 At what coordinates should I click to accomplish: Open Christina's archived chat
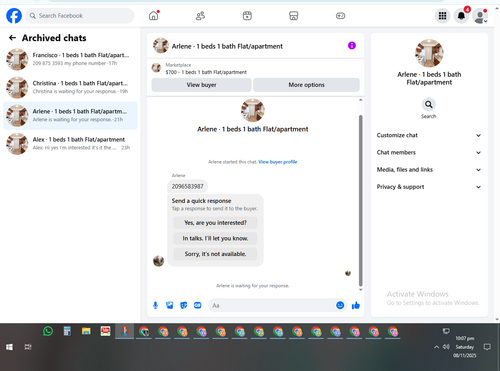[x=70, y=87]
